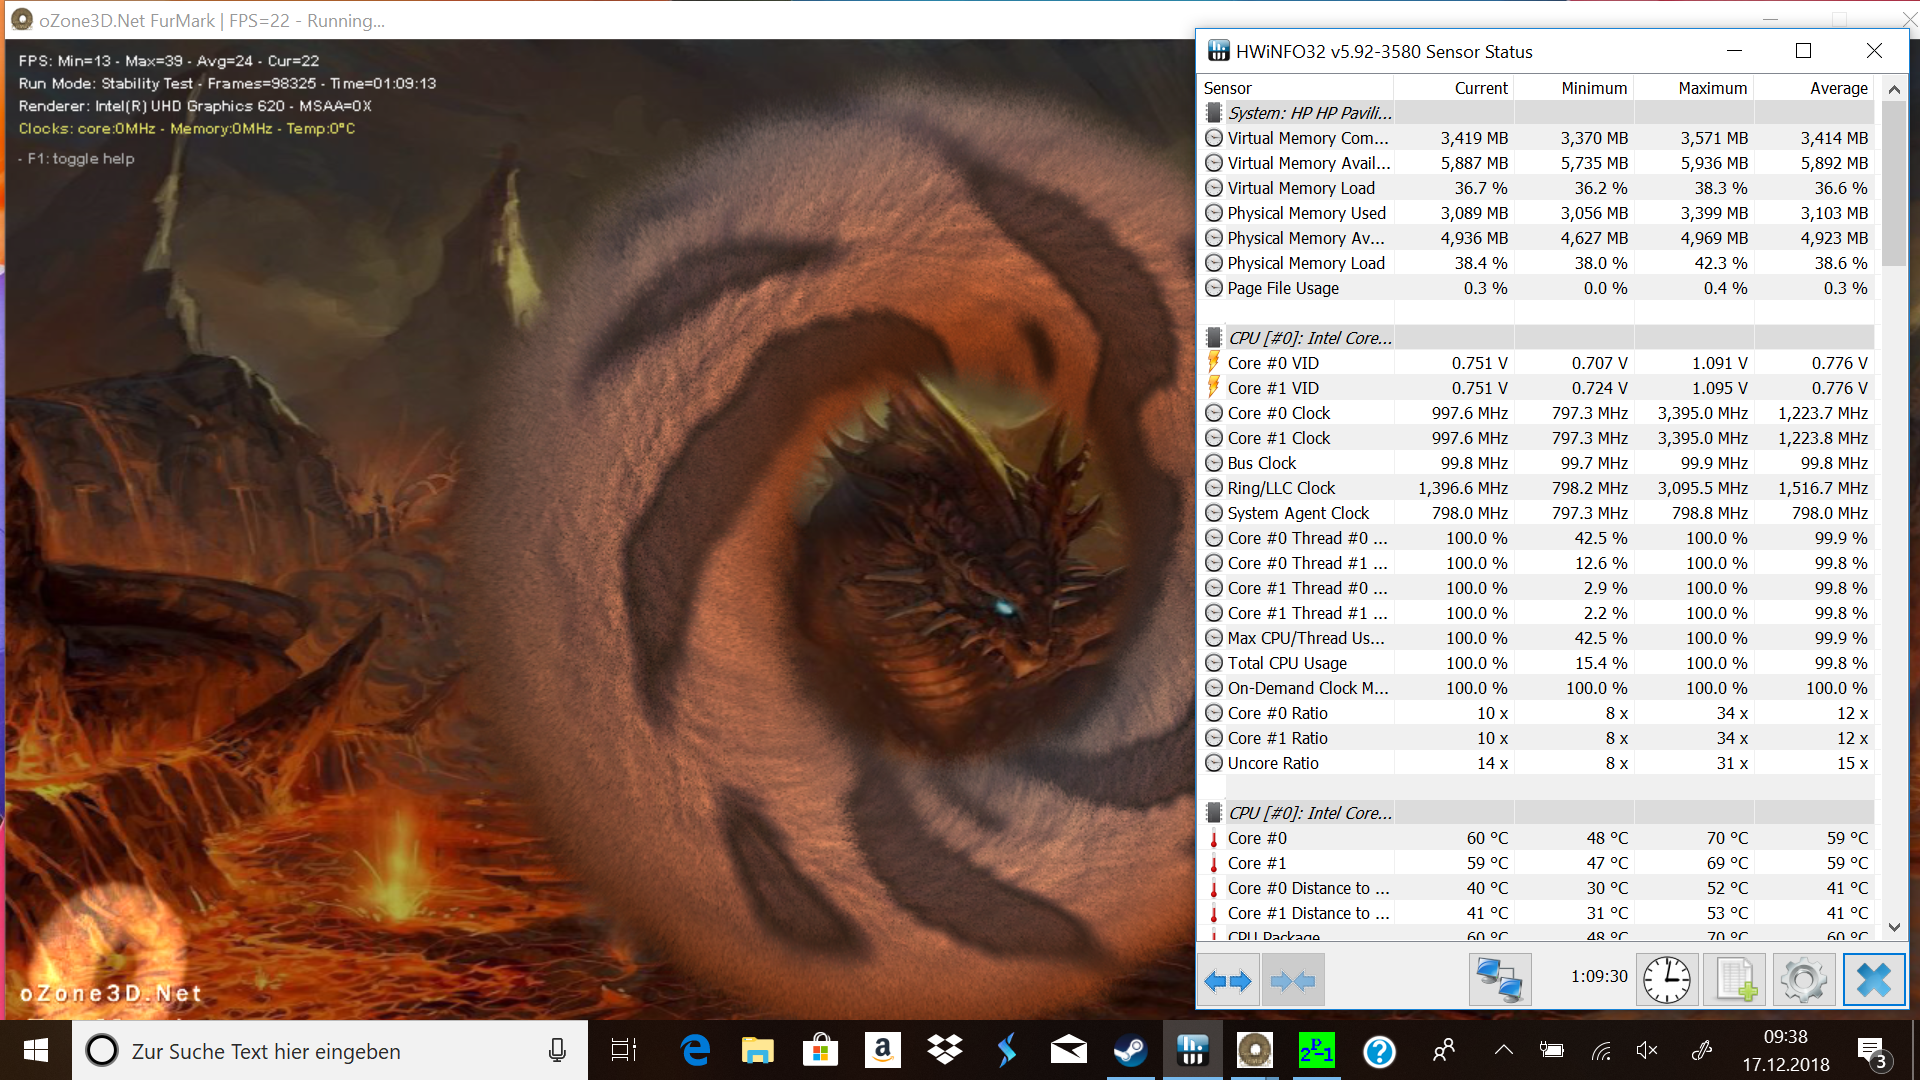Viewport: 1920px width, 1080px height.
Task: Click the scrollbar down arrow in sensor list
Action: 1894,927
